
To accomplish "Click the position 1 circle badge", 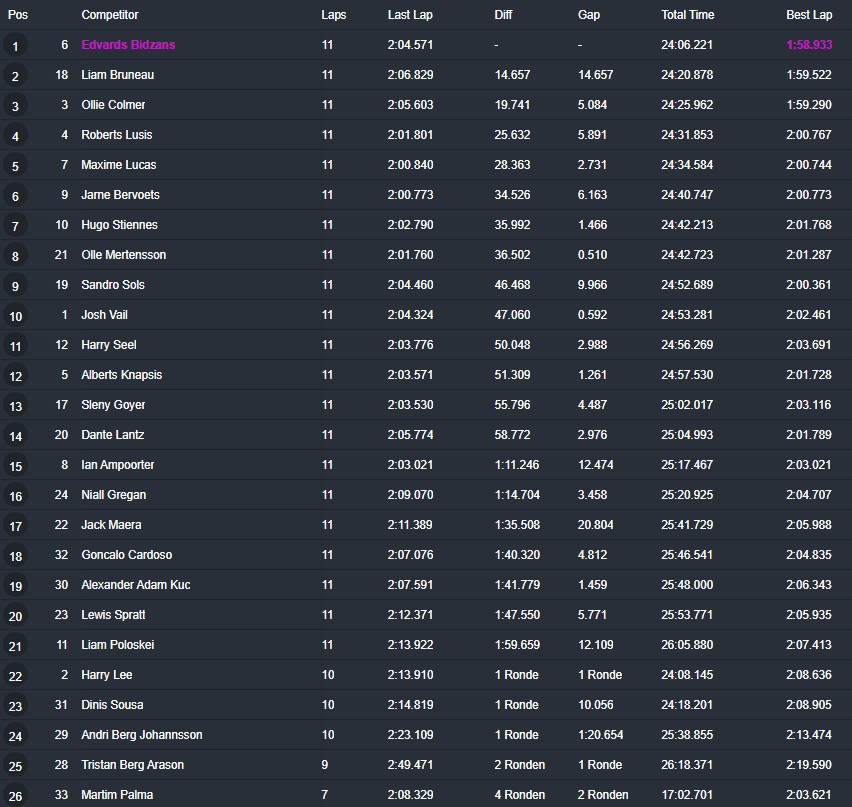I will [15, 46].
